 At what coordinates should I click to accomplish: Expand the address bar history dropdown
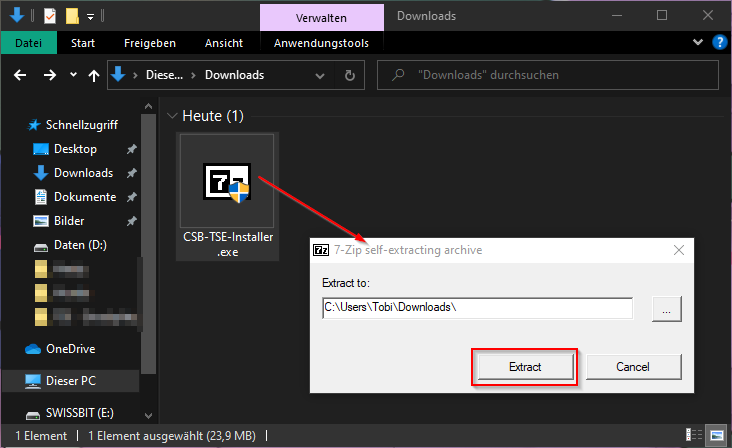(x=320, y=76)
